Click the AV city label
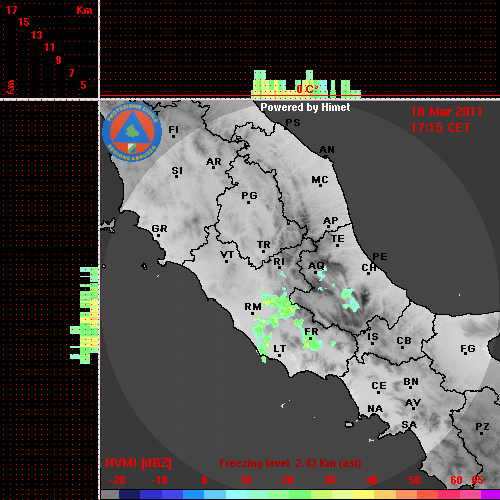The height and width of the screenshot is (500, 500). (x=413, y=403)
